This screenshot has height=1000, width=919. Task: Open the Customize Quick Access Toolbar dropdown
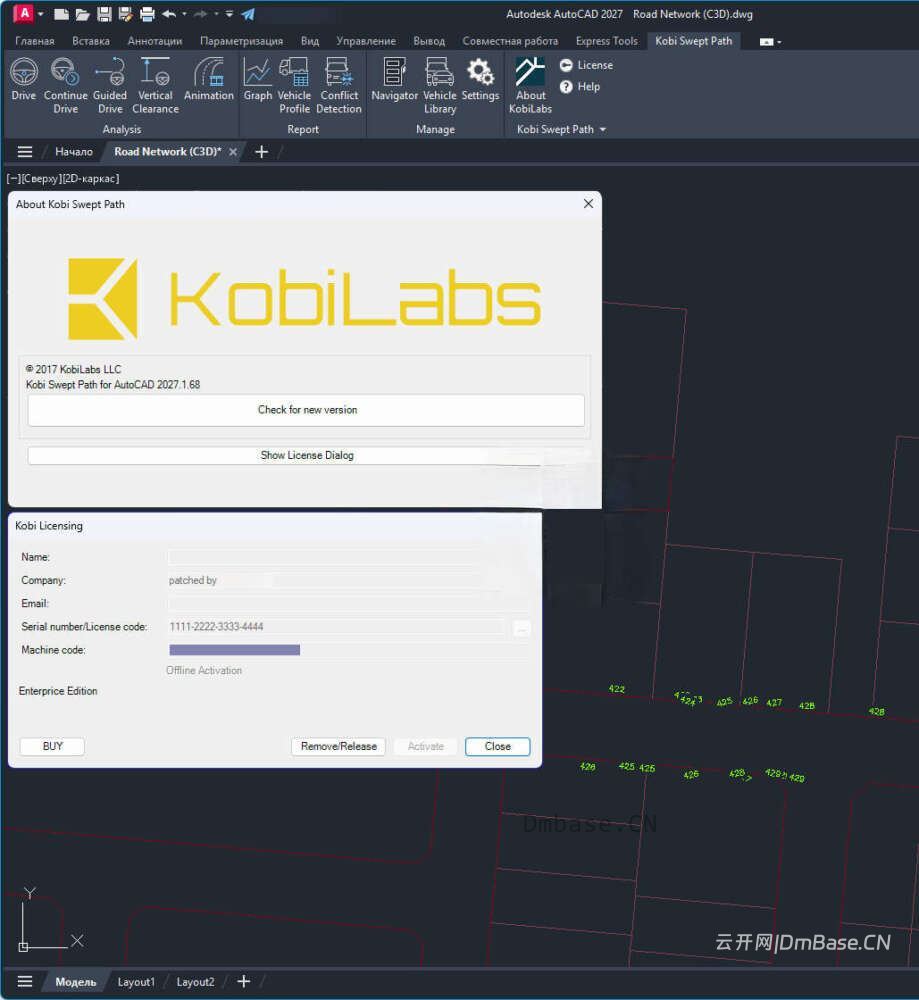[x=229, y=14]
